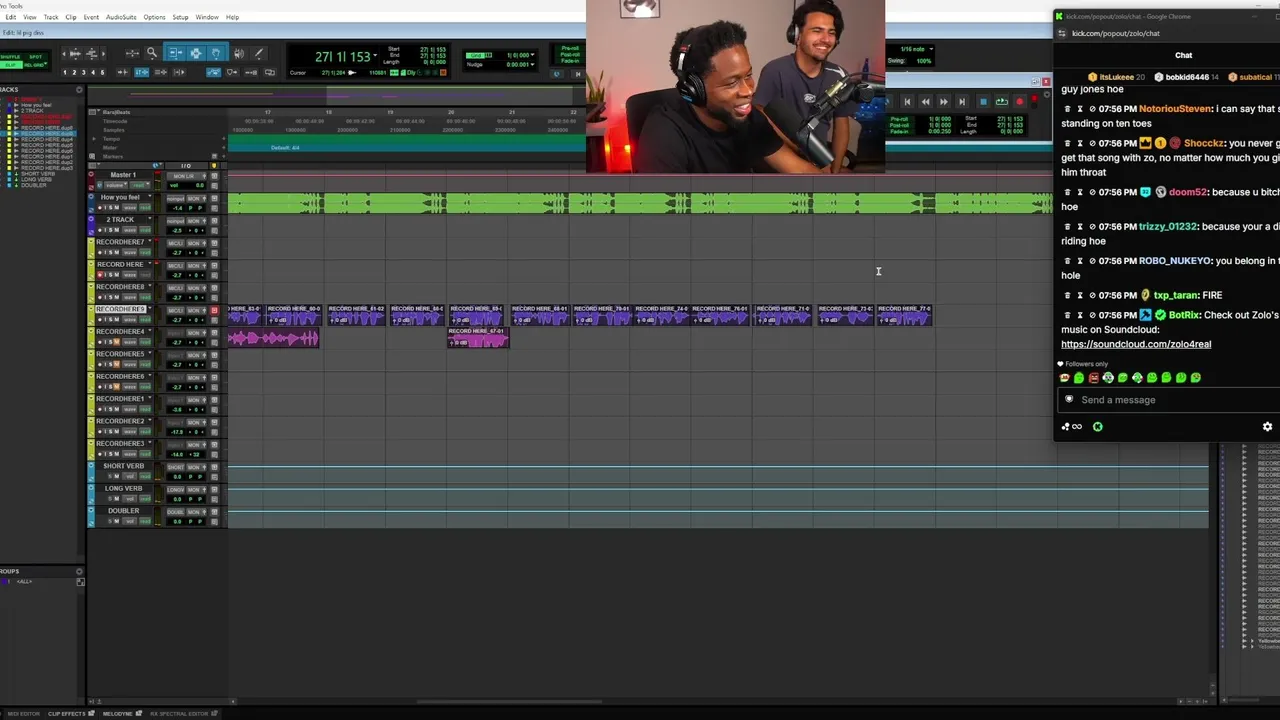Expand the Tempo ruler
The image size is (1280, 720).
coord(94,139)
